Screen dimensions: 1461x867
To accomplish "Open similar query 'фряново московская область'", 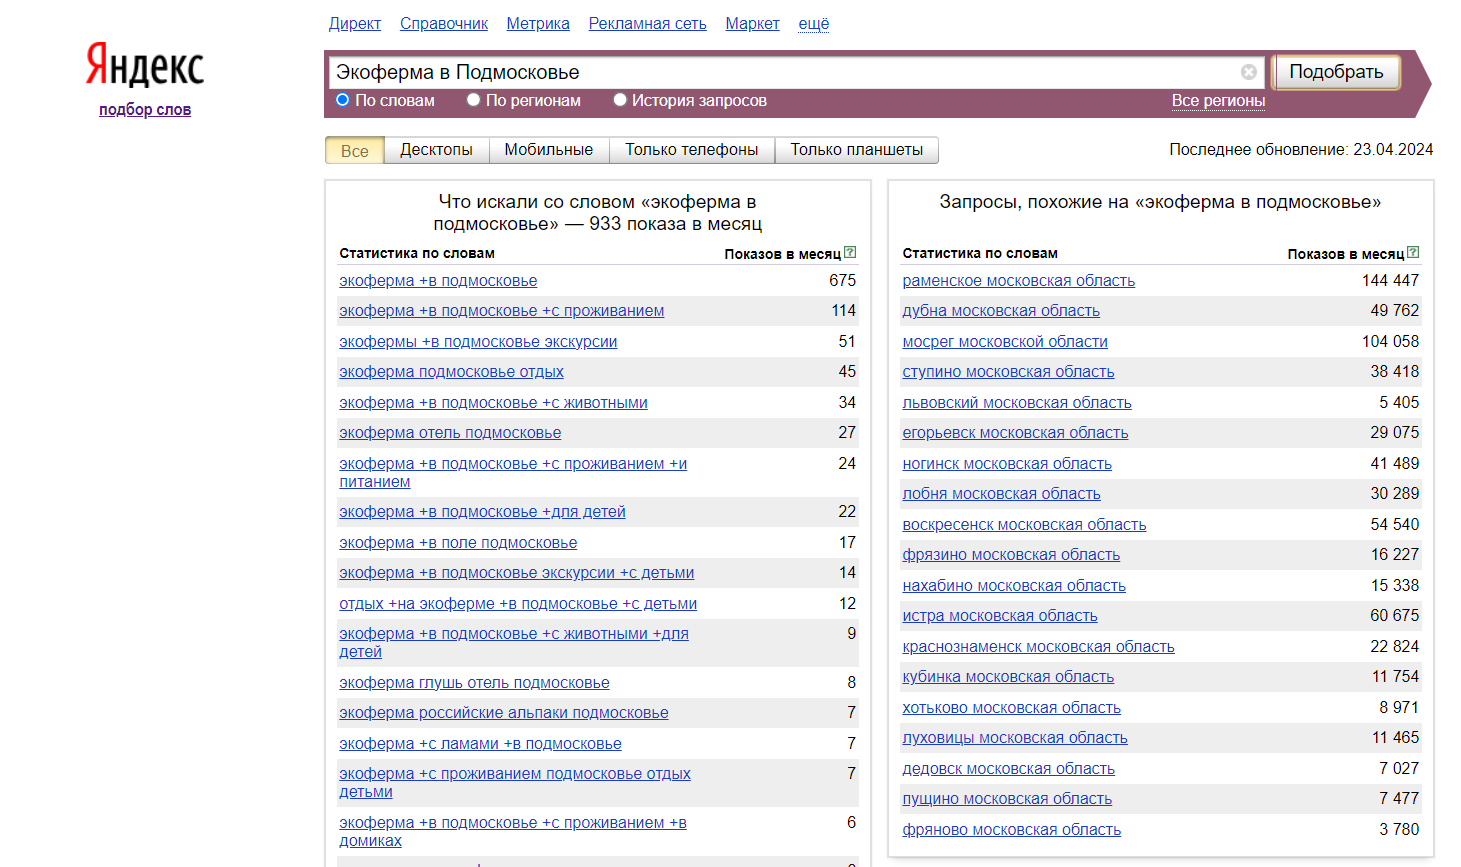I will tap(1011, 830).
